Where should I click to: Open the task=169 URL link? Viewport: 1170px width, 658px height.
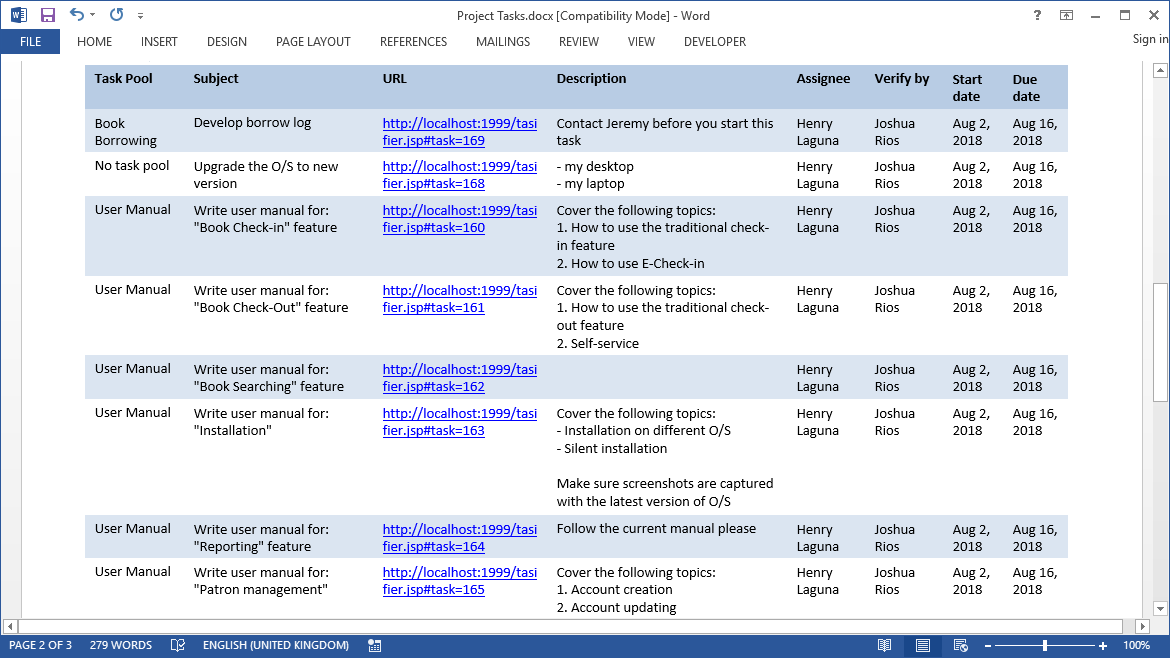point(459,132)
